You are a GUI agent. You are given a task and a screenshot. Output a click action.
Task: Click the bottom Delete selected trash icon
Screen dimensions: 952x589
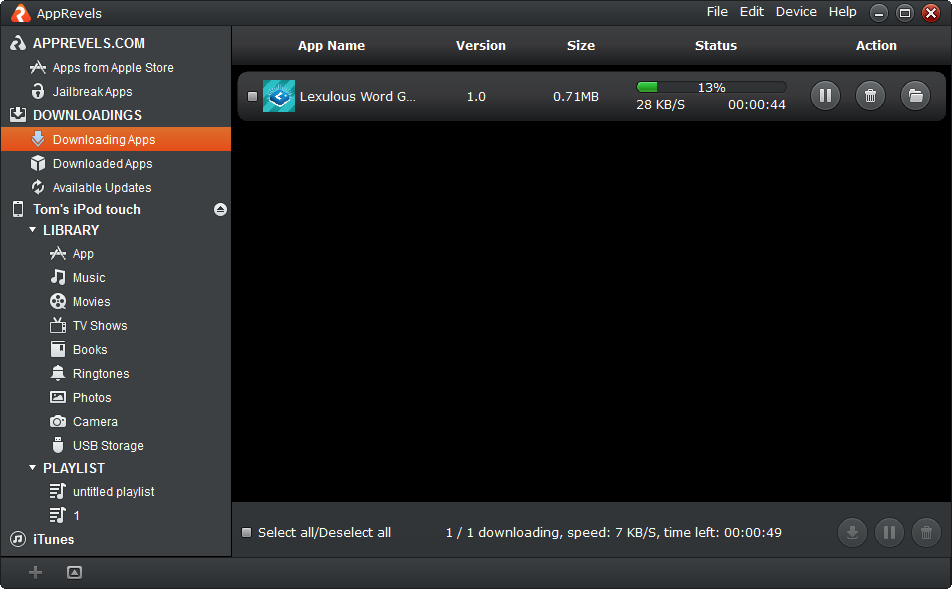(x=926, y=533)
